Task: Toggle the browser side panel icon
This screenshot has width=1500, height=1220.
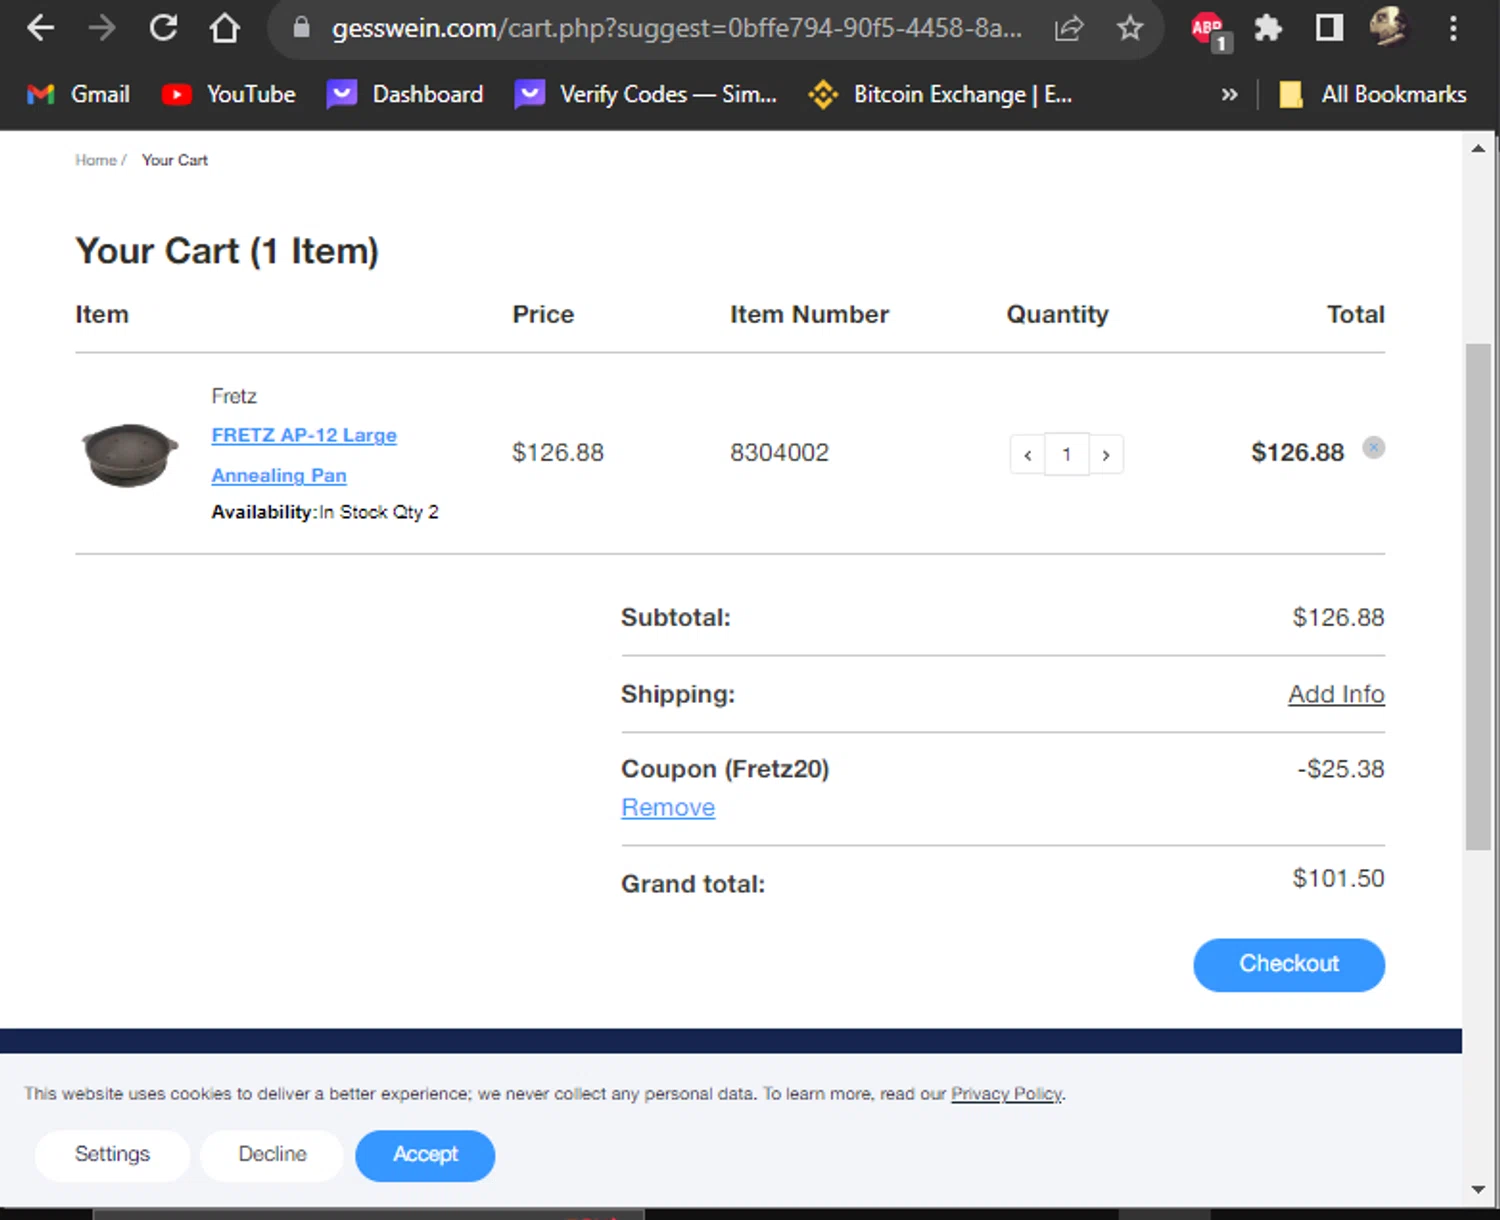Action: pyautogui.click(x=1329, y=27)
